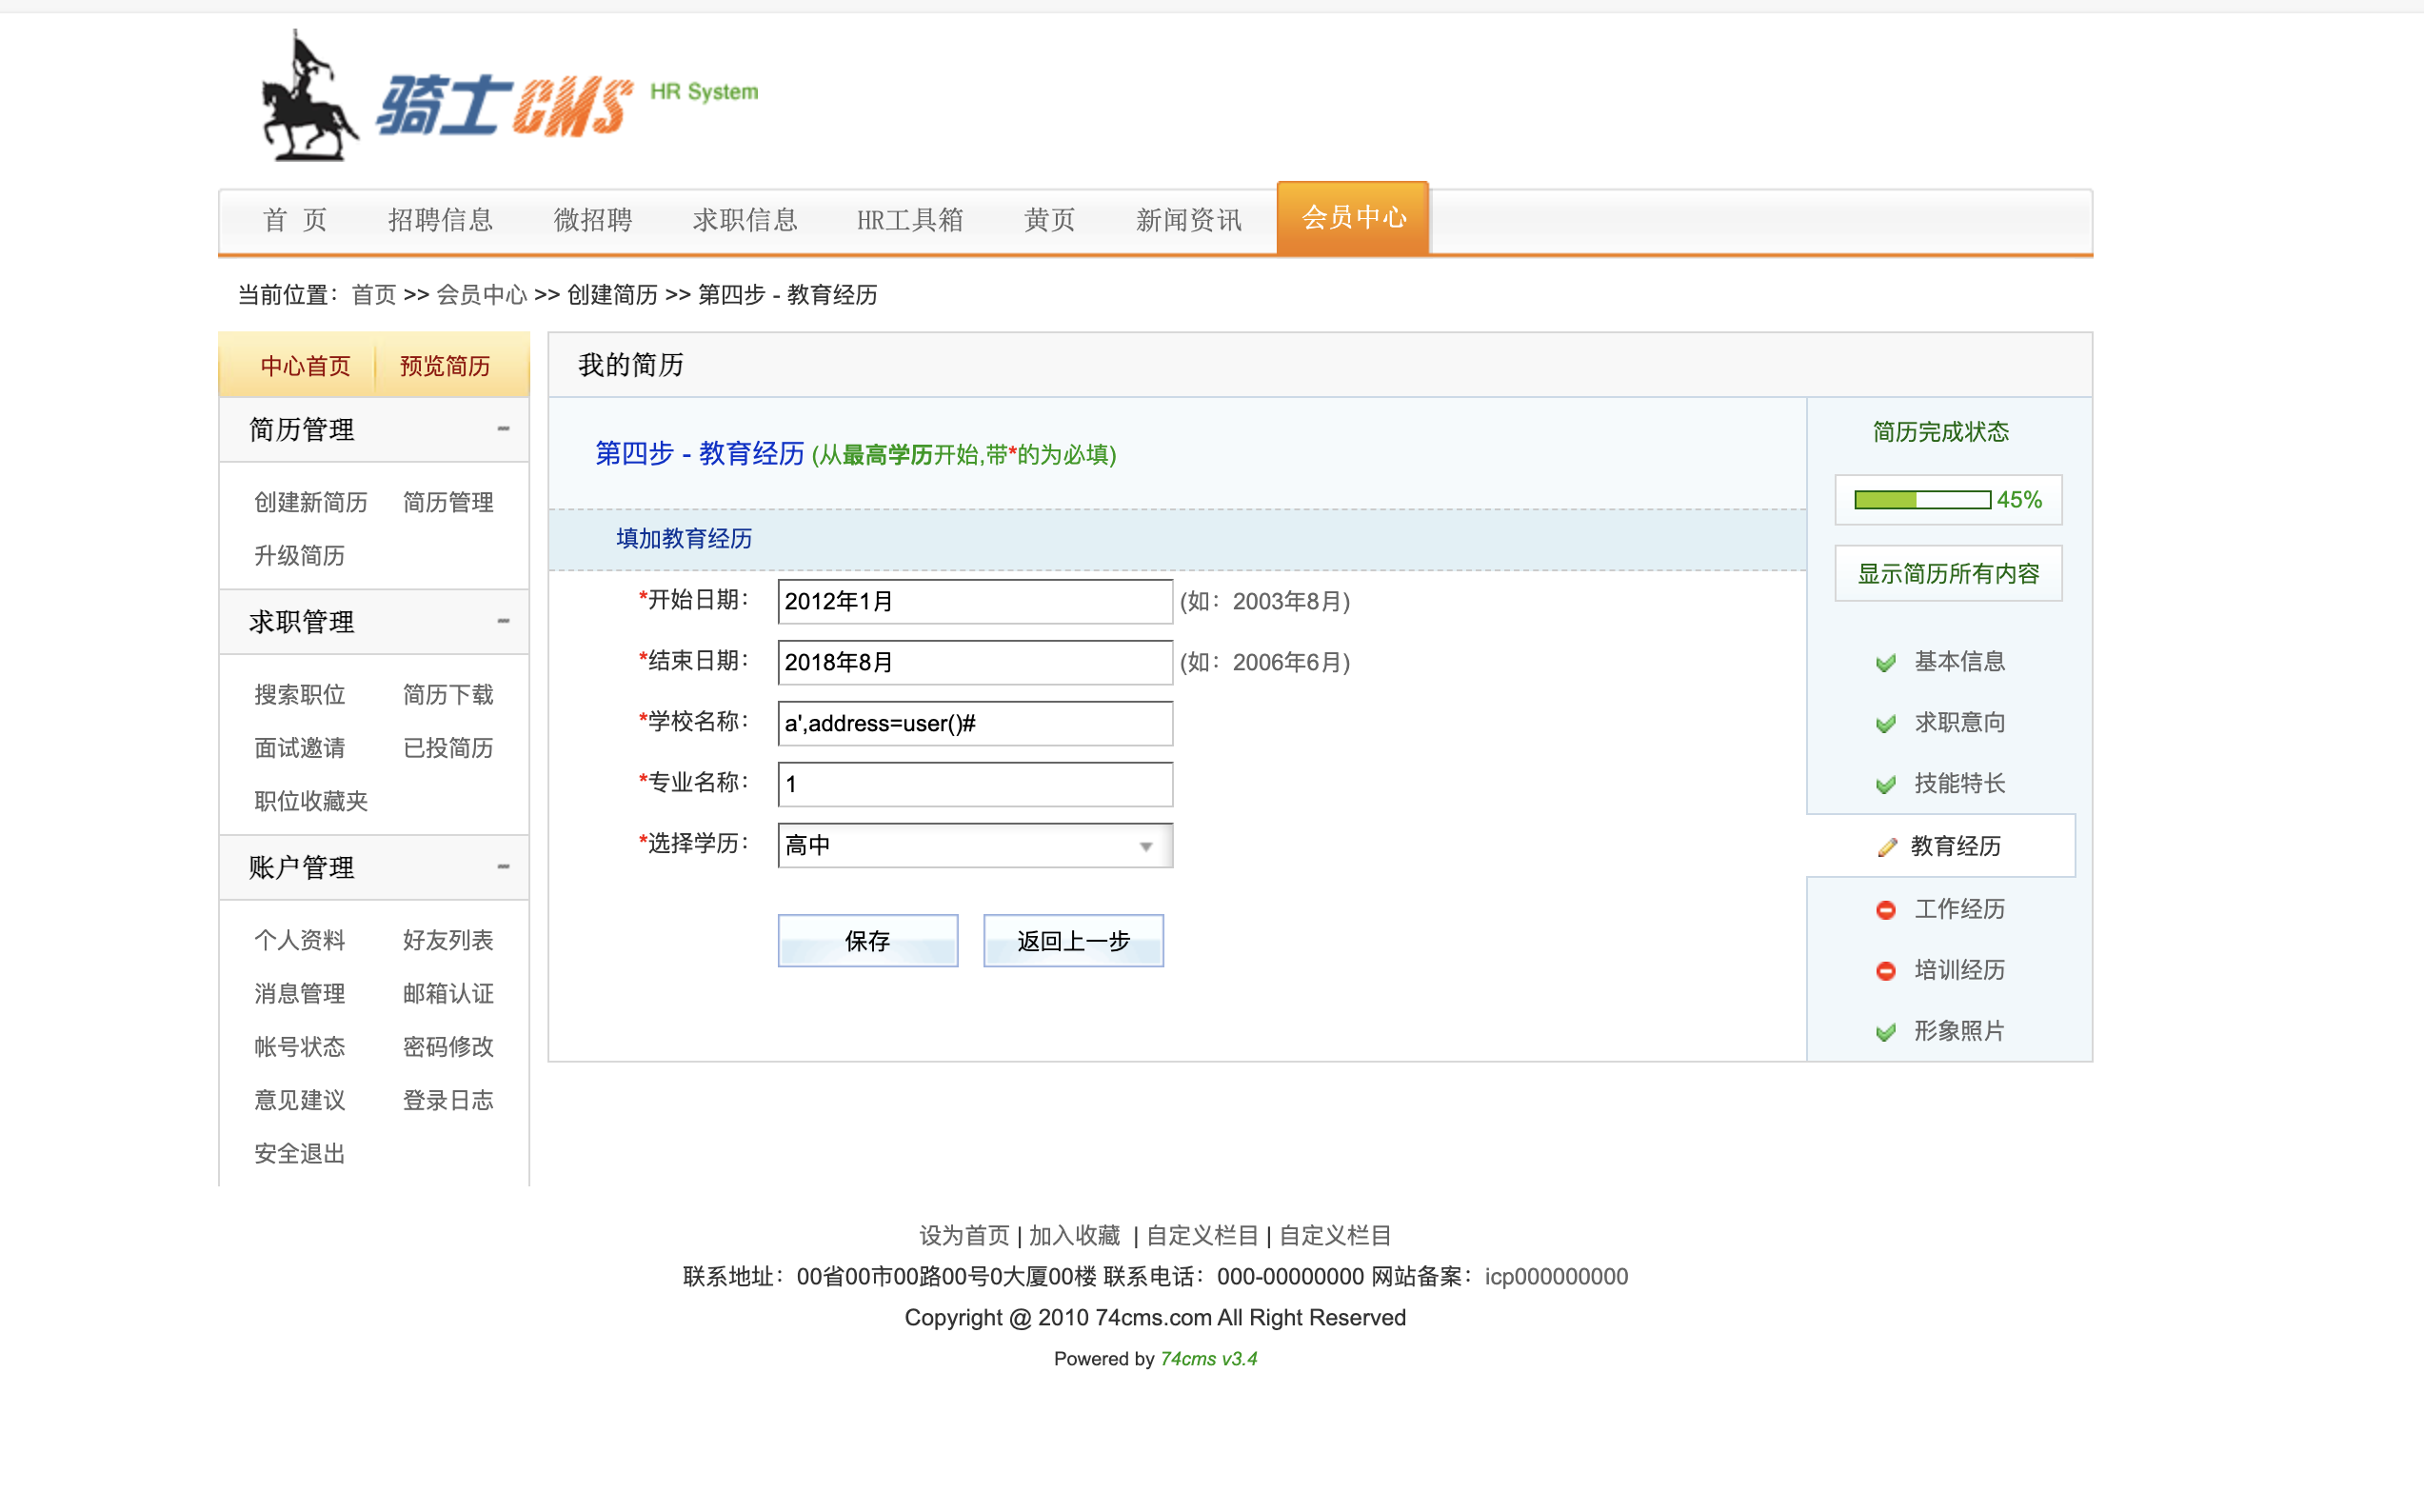Click green checkmark icon beside 形象照片
This screenshot has width=2424, height=1512.
click(1885, 1033)
